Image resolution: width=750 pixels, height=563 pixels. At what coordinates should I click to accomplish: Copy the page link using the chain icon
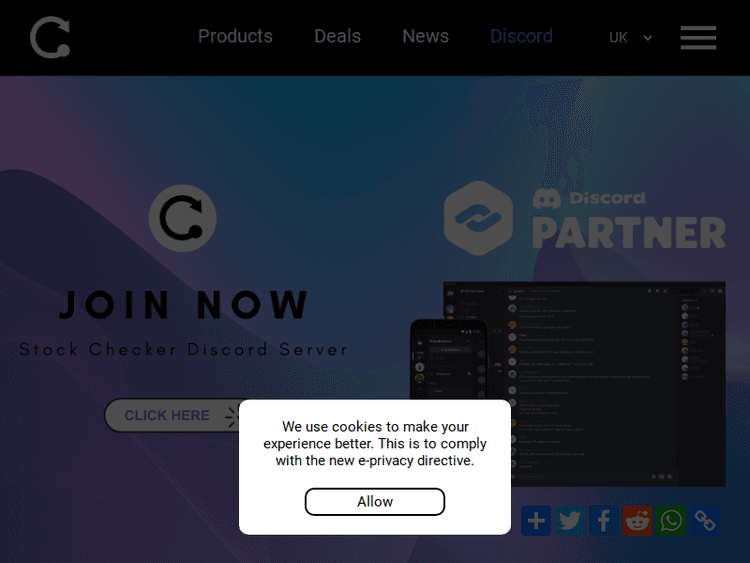tap(705, 520)
